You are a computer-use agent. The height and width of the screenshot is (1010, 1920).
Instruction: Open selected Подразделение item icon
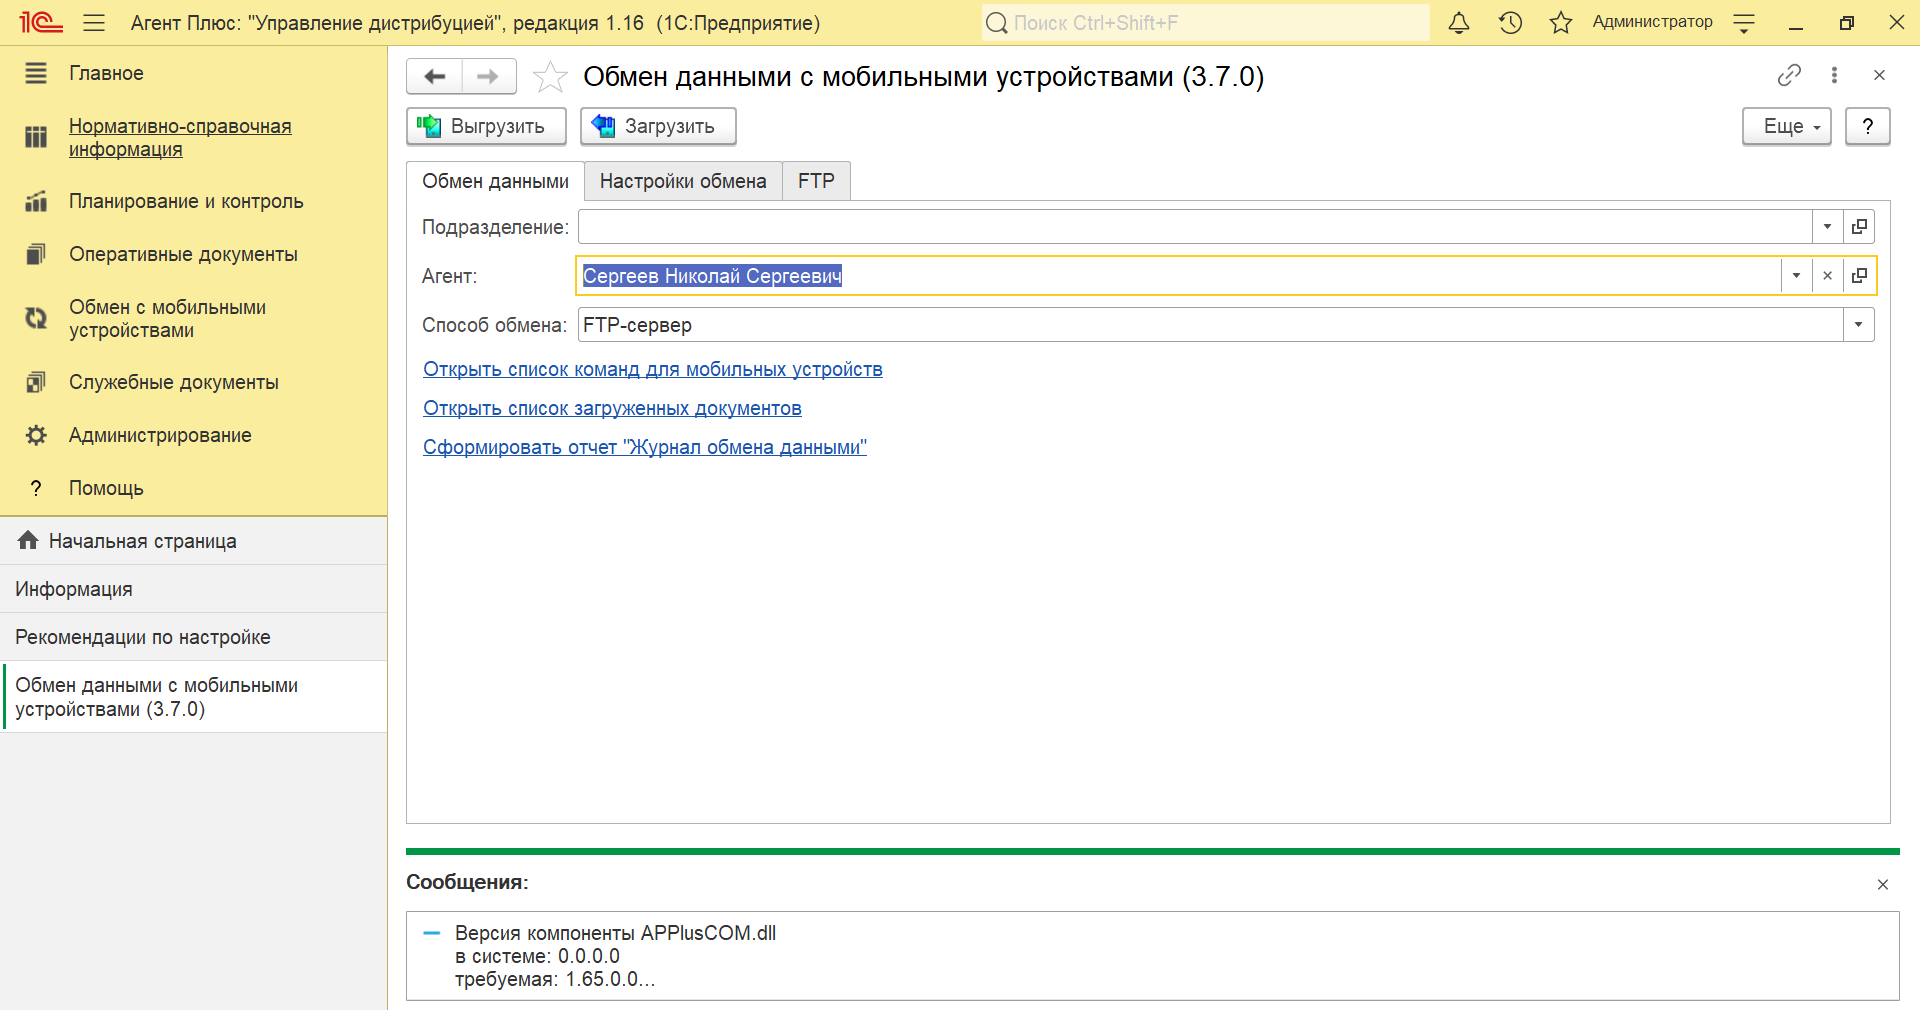[1859, 227]
